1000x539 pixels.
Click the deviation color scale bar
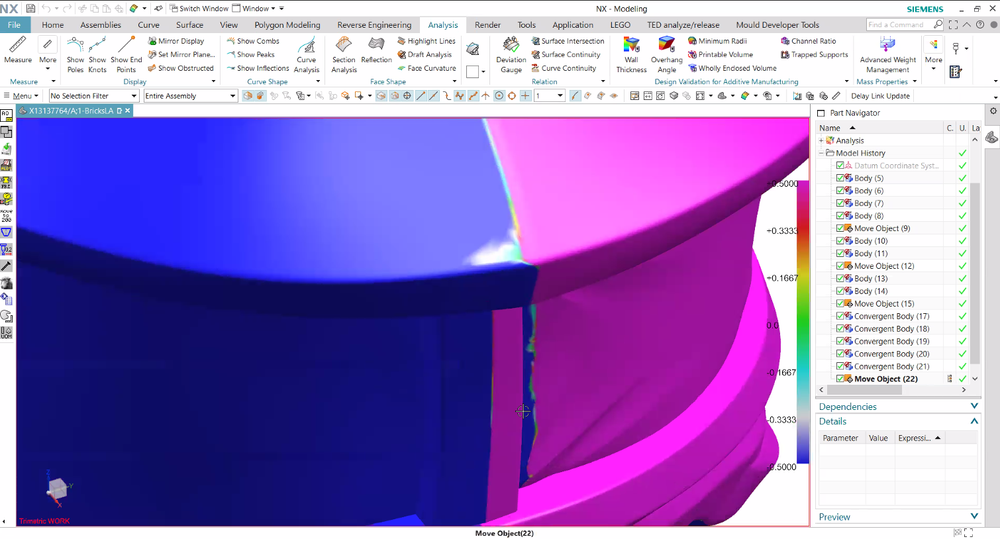click(803, 323)
